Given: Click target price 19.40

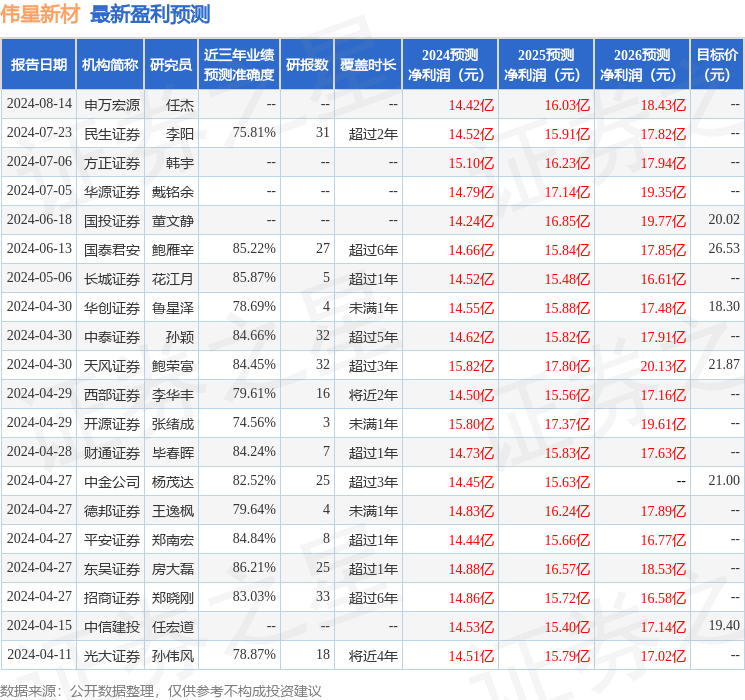Looking at the screenshot, I should click(724, 625).
